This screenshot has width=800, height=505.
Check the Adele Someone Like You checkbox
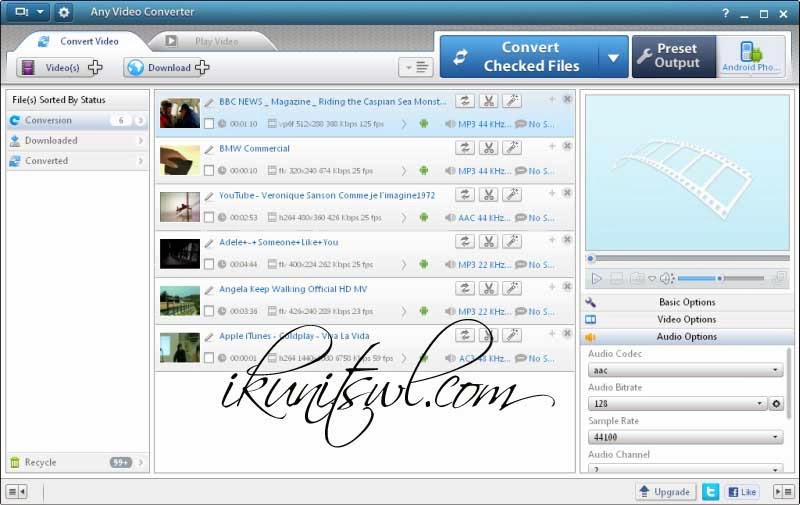click(x=209, y=264)
